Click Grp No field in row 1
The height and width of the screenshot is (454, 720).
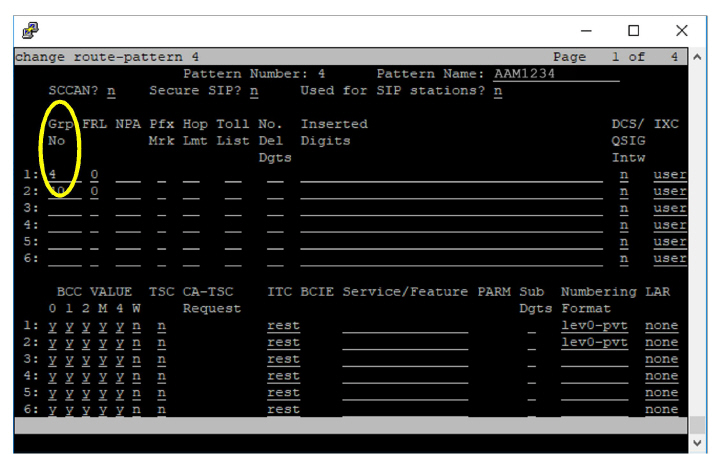click(65, 175)
